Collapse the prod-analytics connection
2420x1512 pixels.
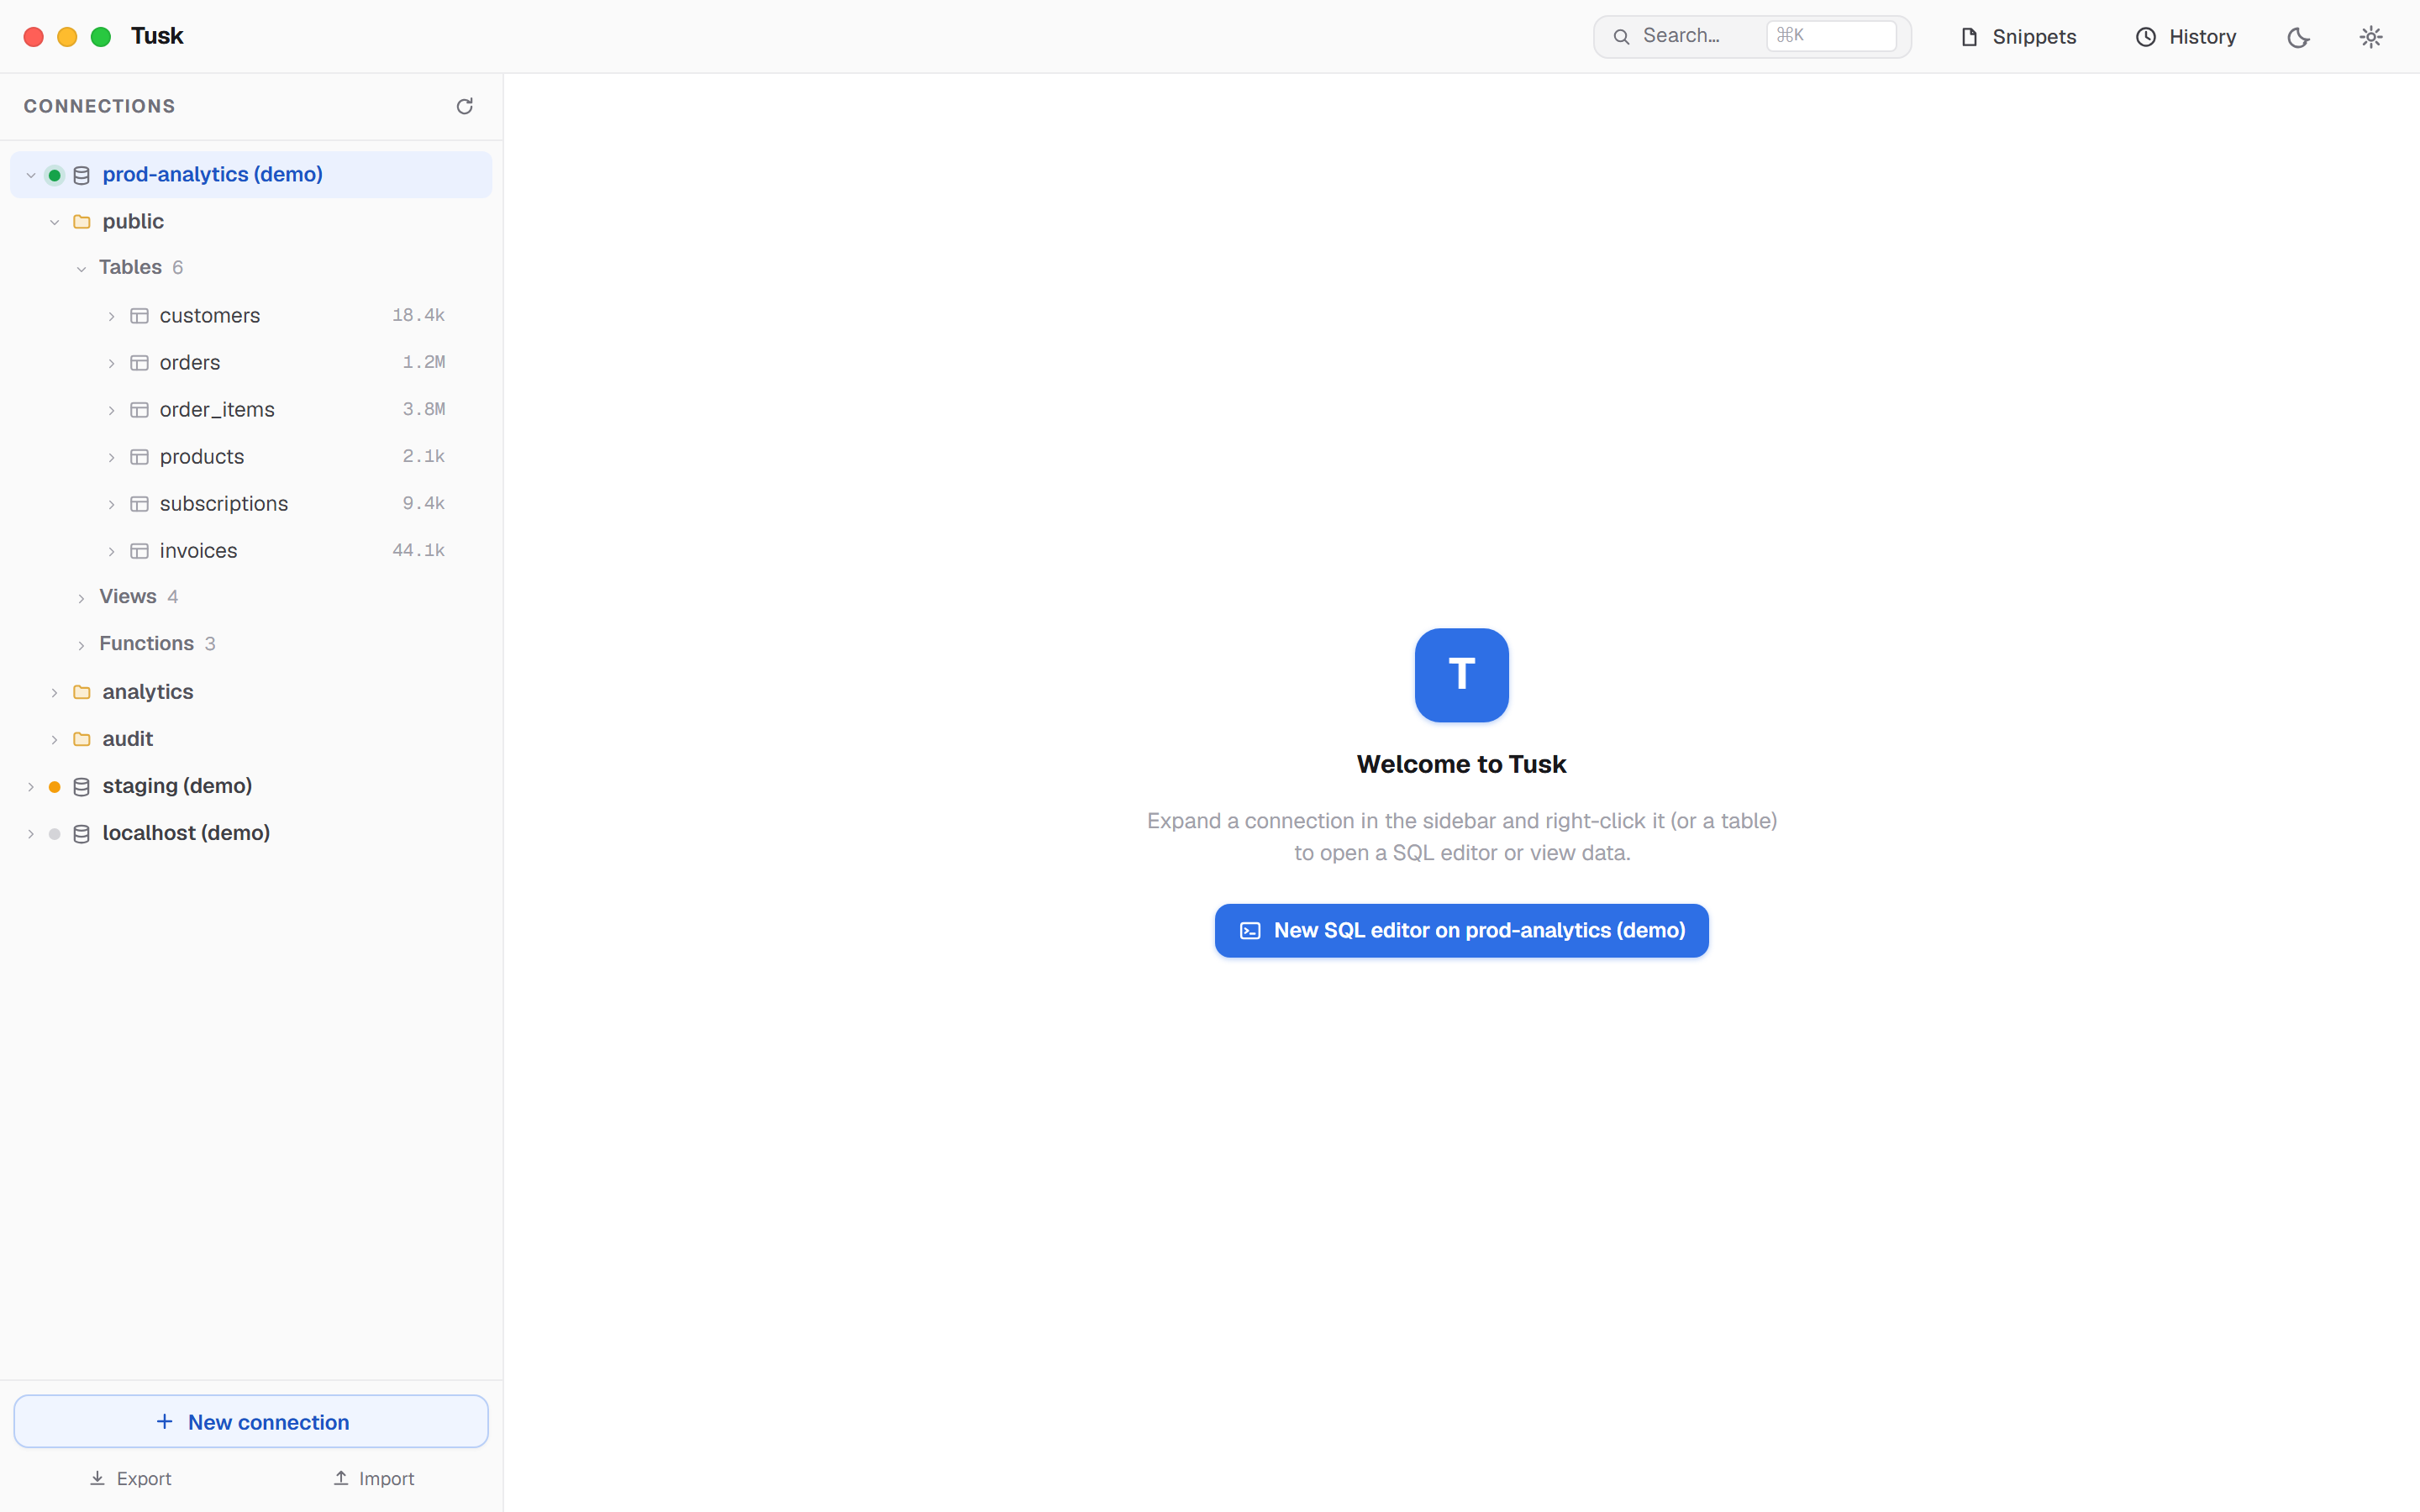[31, 175]
